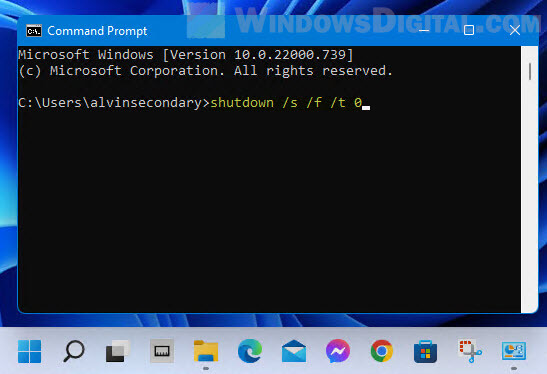Click Command Prompt title bar icon
The height and width of the screenshot is (374, 547).
34,31
